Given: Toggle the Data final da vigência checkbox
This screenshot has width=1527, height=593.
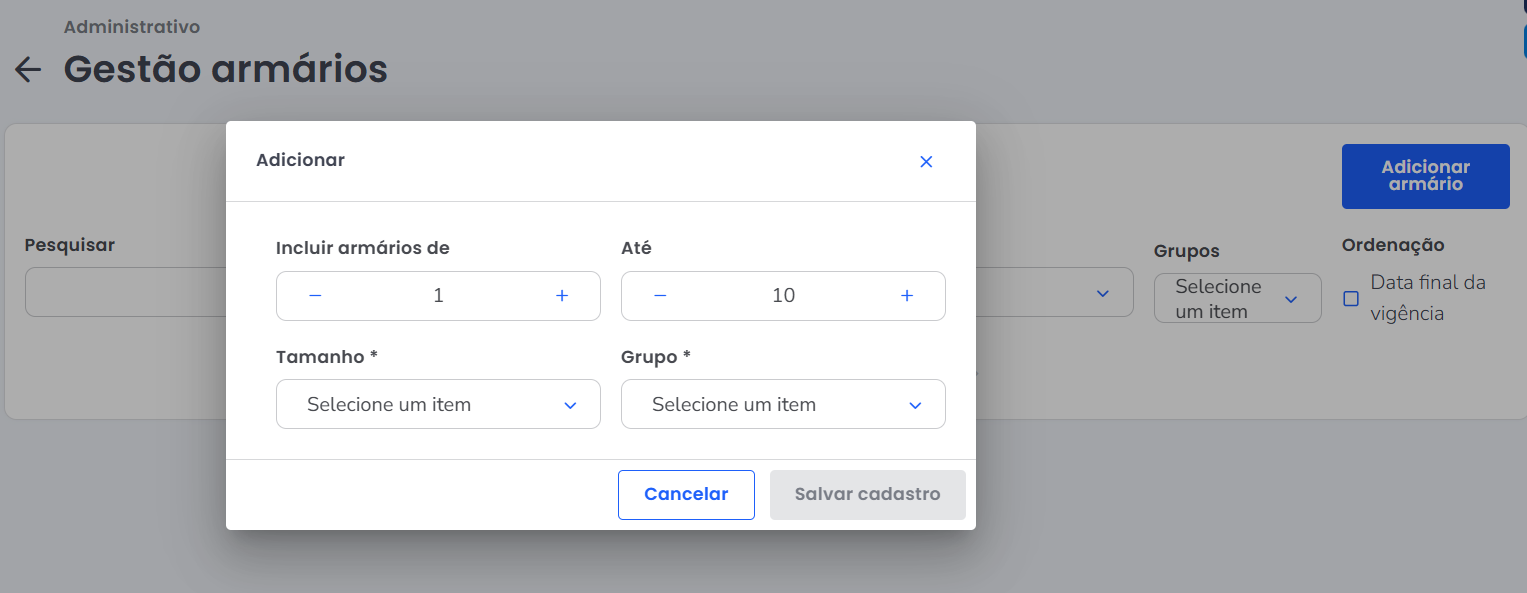Looking at the screenshot, I should [1351, 298].
